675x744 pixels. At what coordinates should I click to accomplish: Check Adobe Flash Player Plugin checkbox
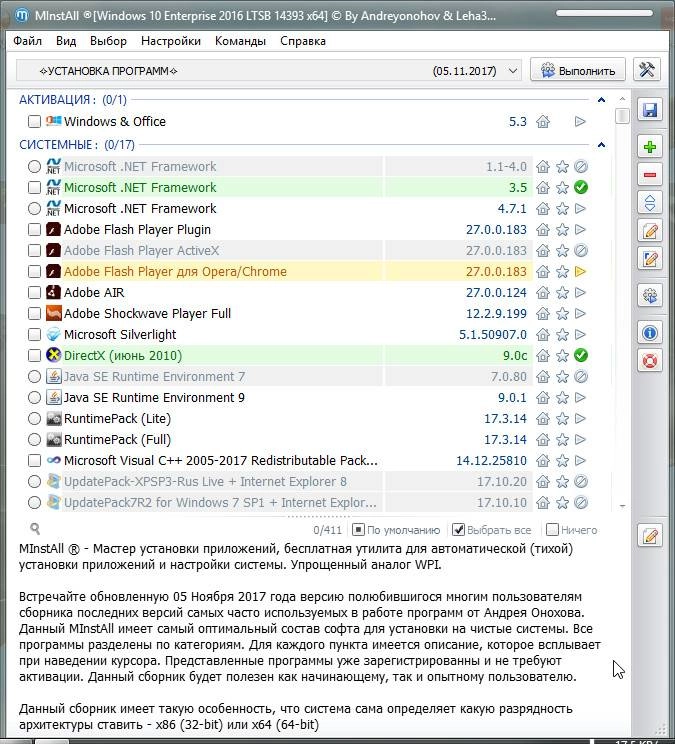[34, 230]
